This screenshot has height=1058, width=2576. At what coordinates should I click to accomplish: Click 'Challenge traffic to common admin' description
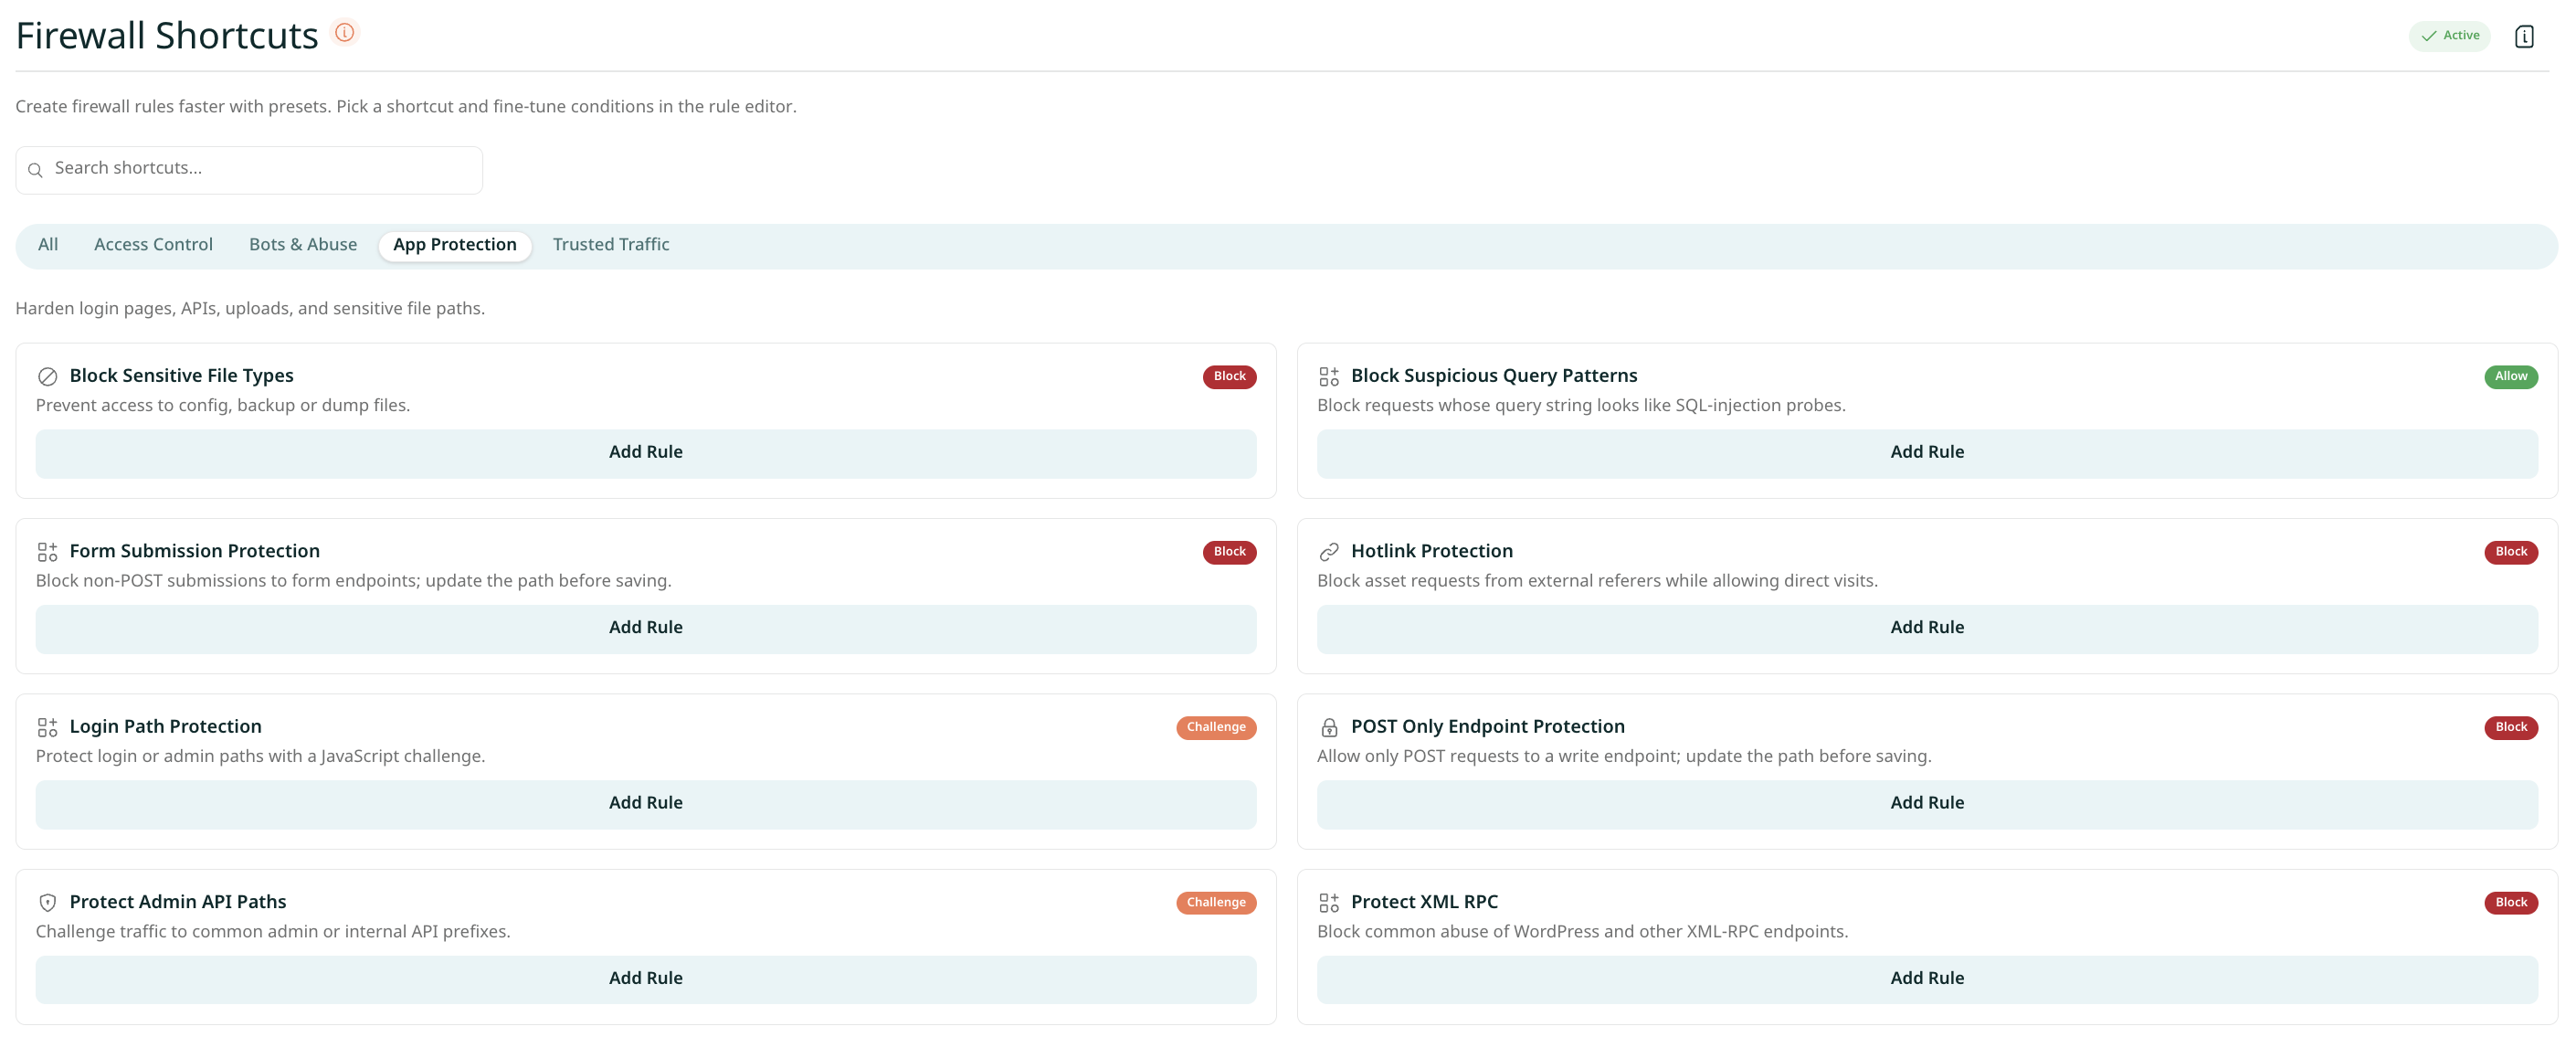coord(273,932)
